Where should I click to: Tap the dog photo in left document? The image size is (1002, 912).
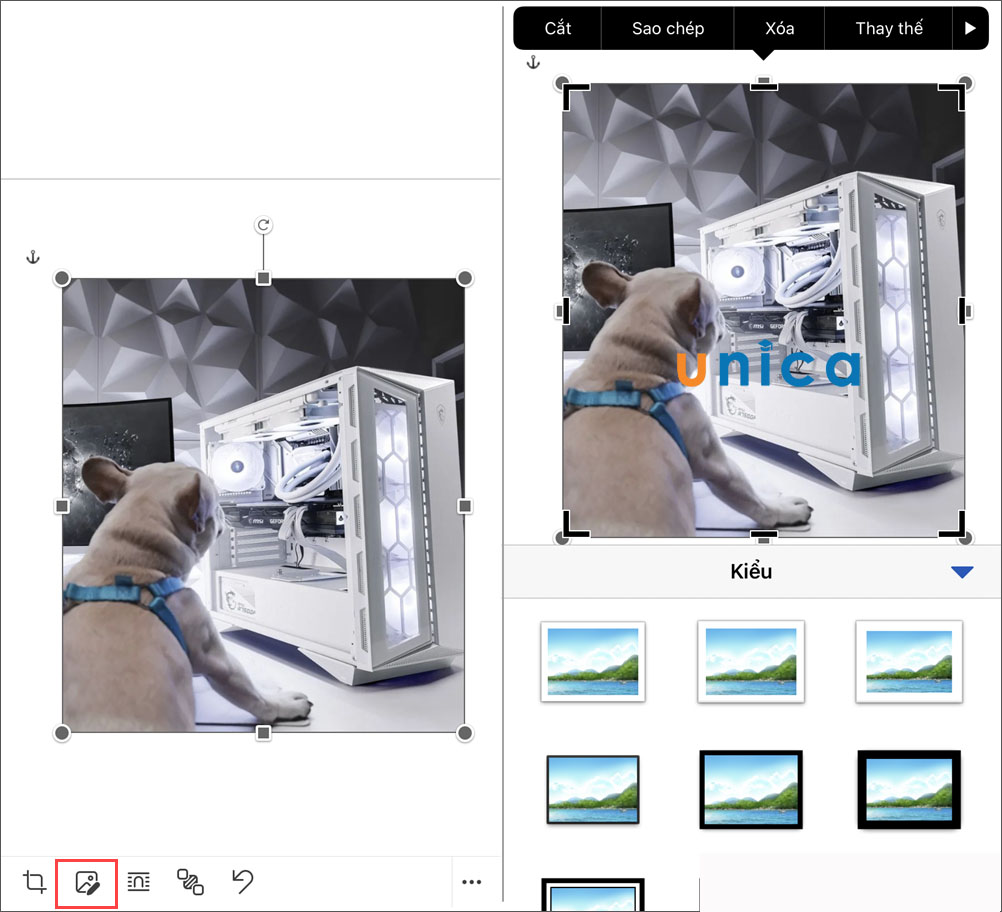263,505
